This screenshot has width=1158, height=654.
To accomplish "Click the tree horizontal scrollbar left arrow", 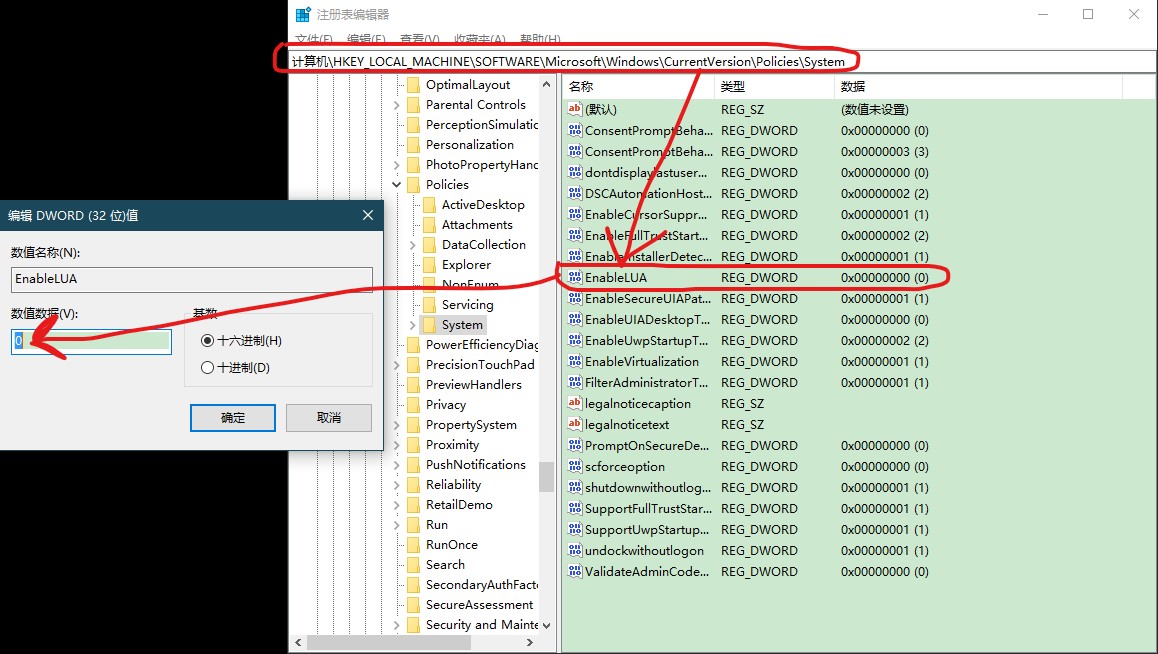I will (298, 642).
